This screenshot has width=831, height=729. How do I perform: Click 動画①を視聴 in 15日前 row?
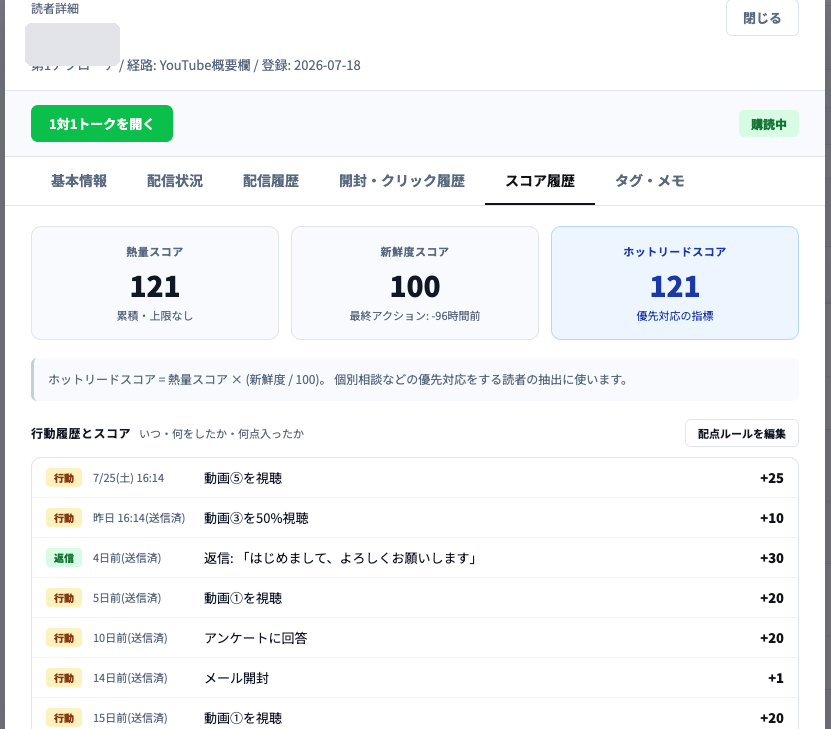tap(243, 718)
